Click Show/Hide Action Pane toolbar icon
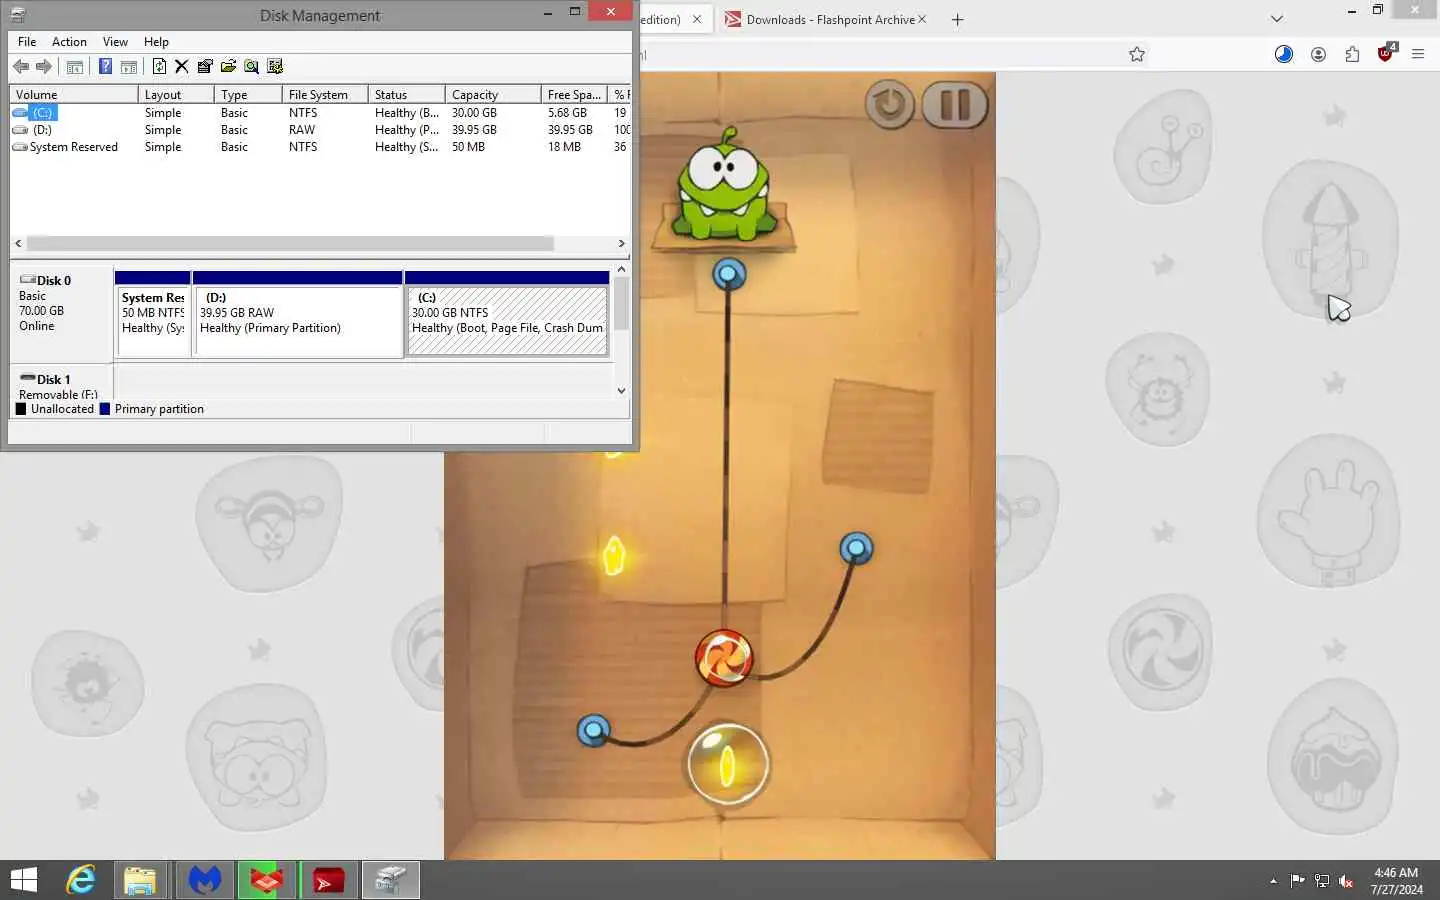Viewport: 1440px width, 900px height. coord(128,67)
